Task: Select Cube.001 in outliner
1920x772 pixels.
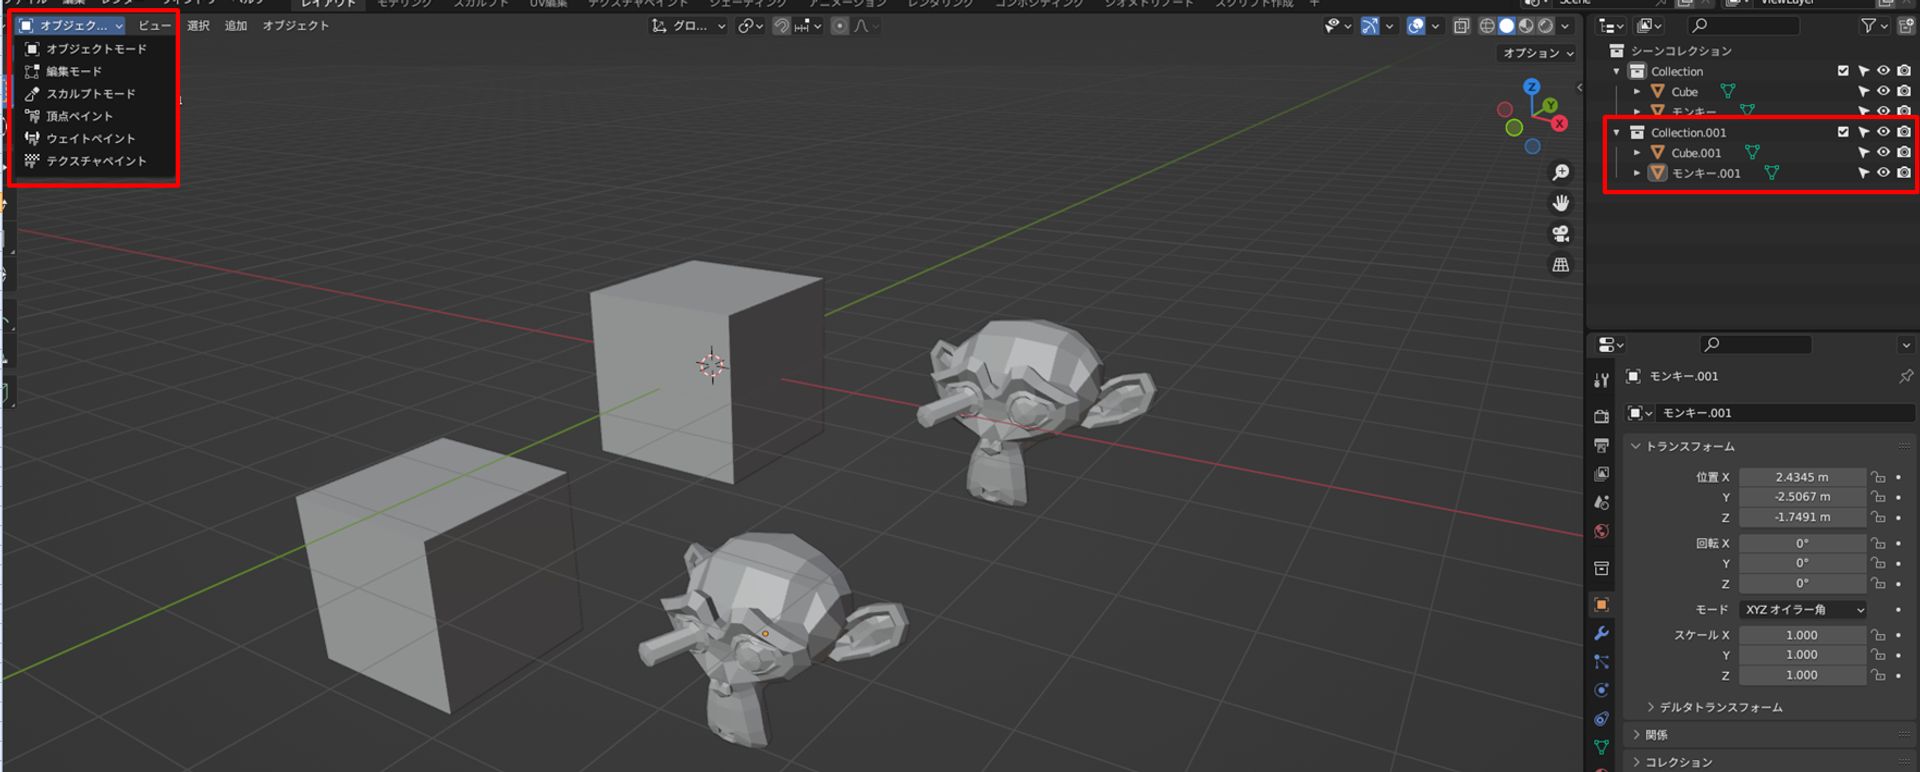Action: tap(1696, 153)
